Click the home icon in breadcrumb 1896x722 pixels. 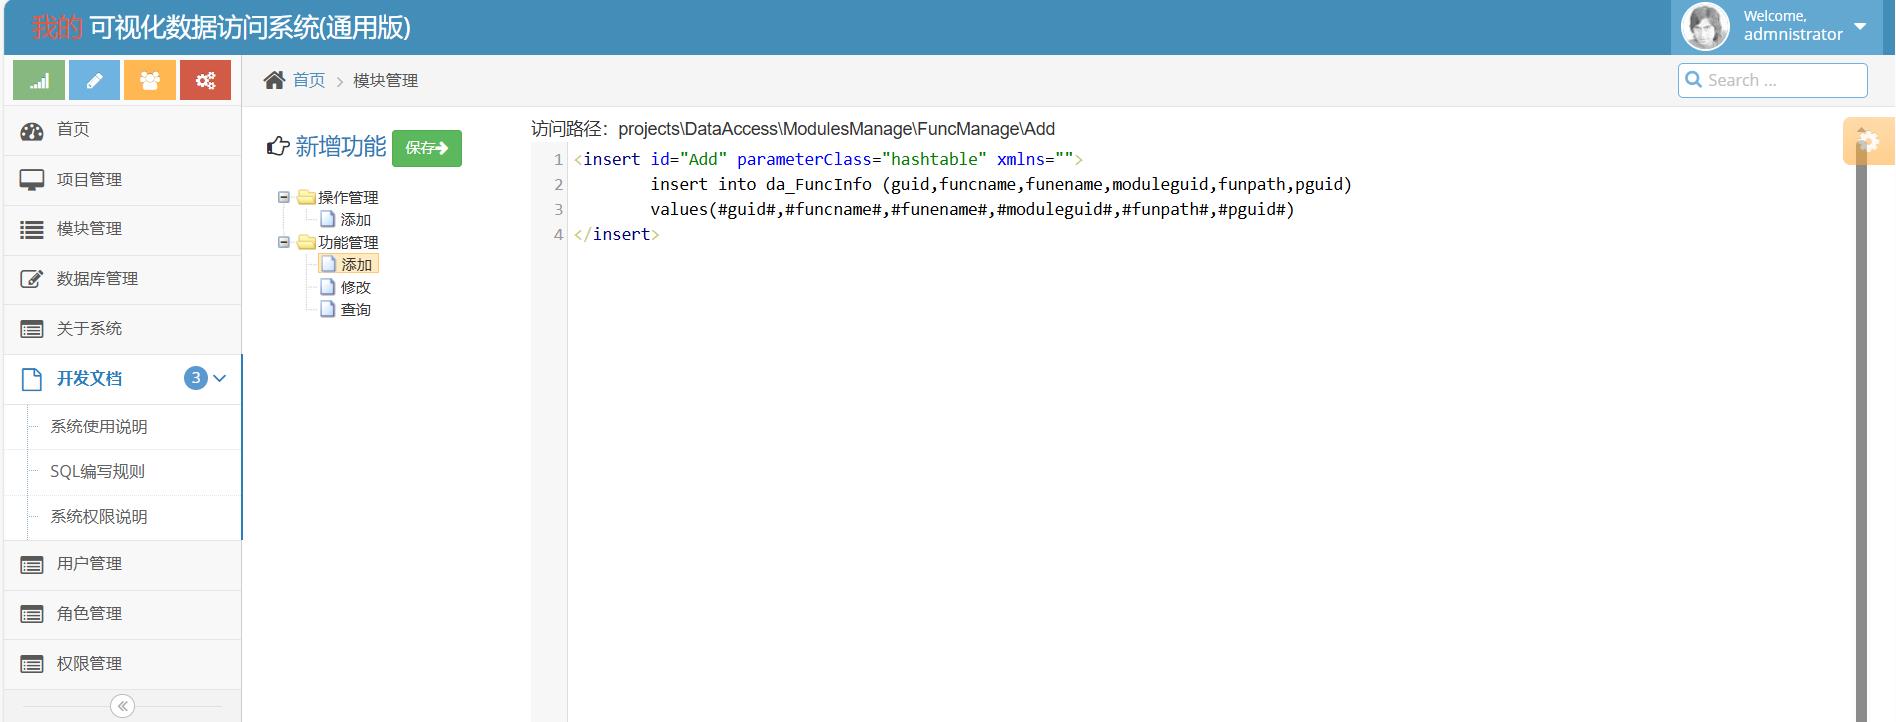274,80
